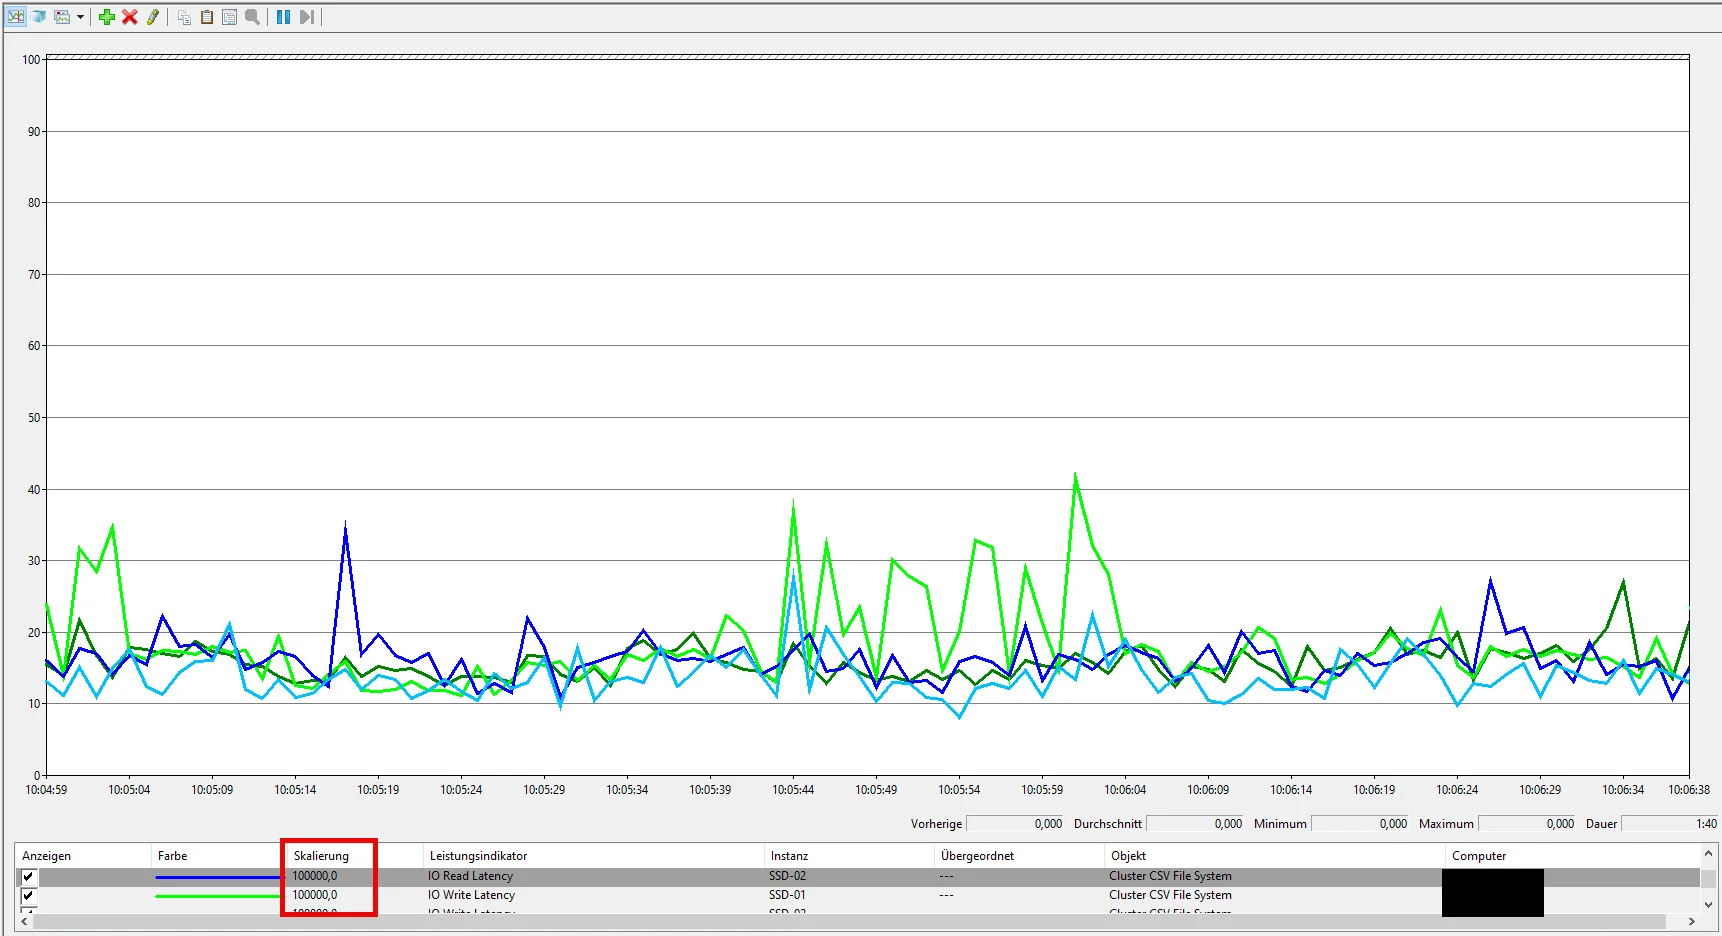Sort by the Objekt column header

[x=1129, y=856]
